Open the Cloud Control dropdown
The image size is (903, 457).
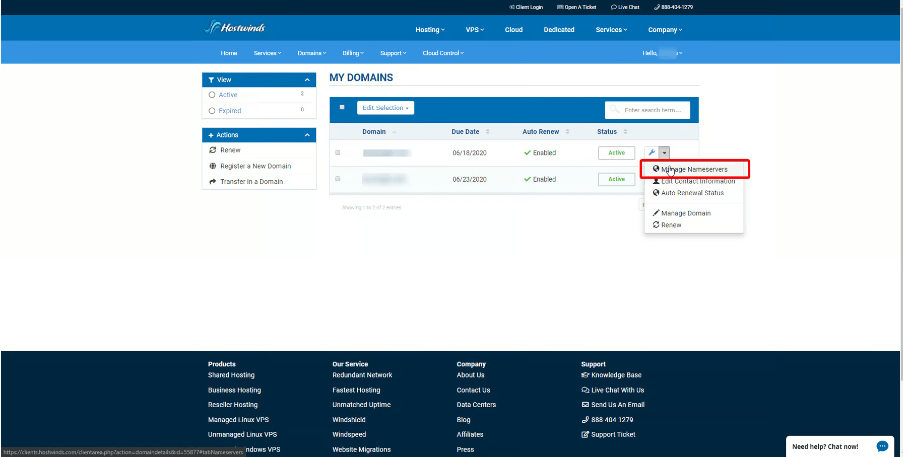[x=443, y=53]
